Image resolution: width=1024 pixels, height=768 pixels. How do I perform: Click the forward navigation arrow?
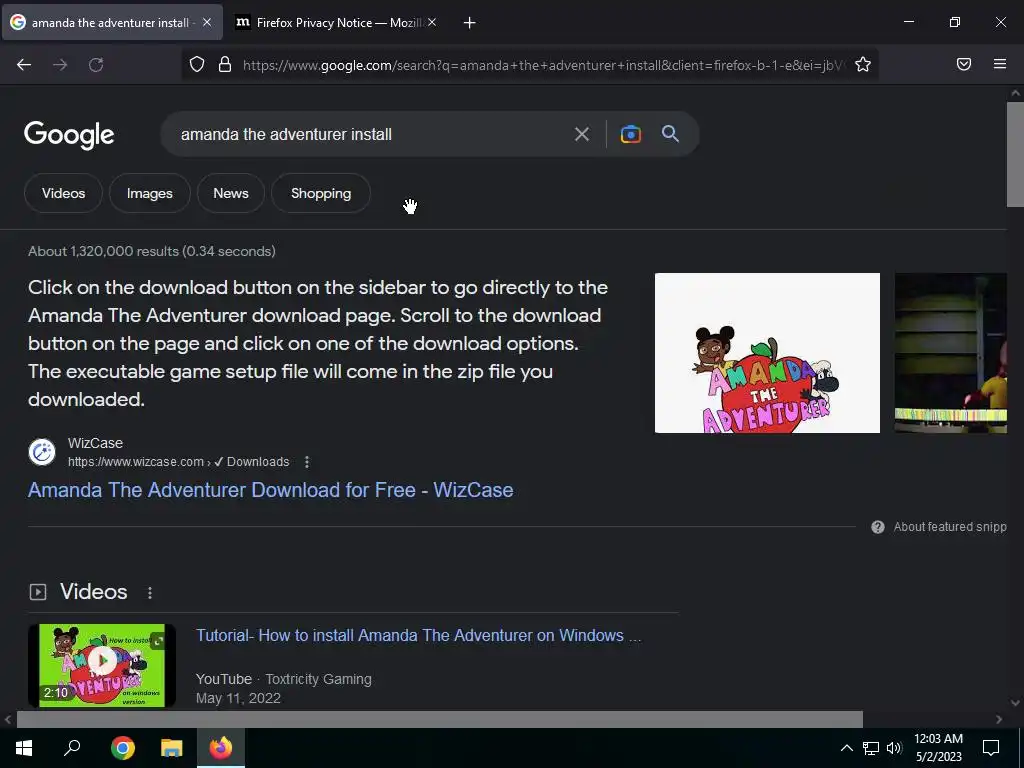(x=60, y=65)
